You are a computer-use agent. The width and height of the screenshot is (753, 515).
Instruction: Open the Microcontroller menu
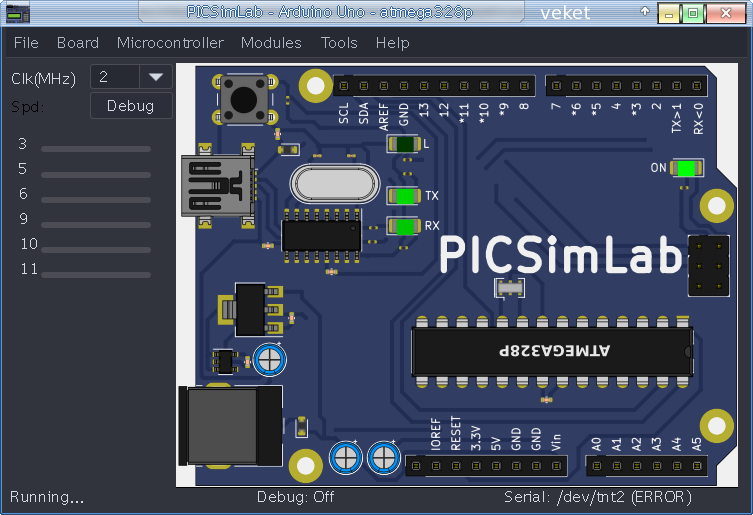coord(170,43)
